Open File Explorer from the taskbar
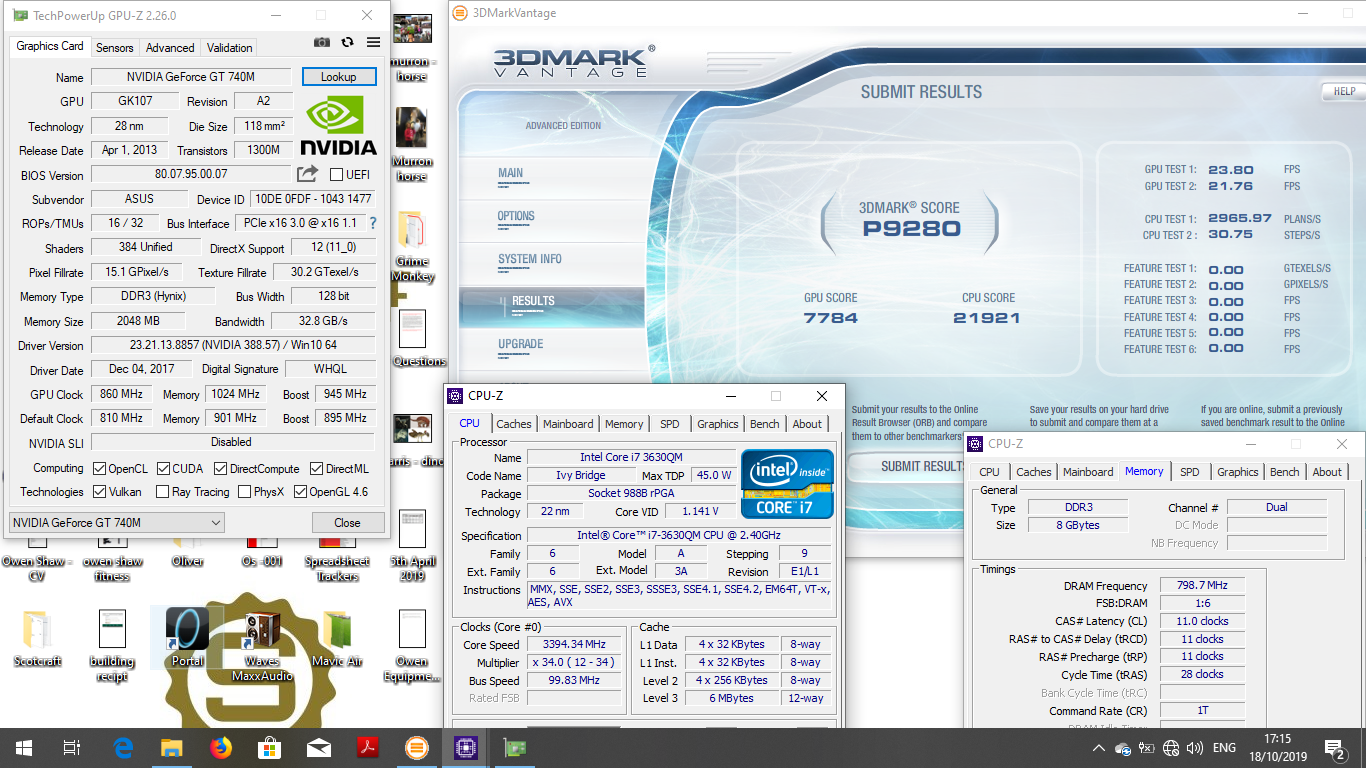Image resolution: width=1366 pixels, height=768 pixels. tap(172, 748)
